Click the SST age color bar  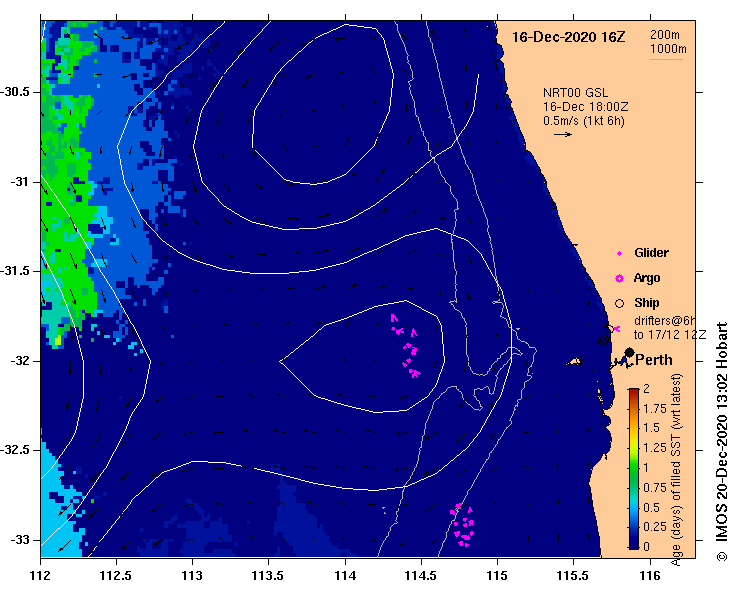[633, 469]
